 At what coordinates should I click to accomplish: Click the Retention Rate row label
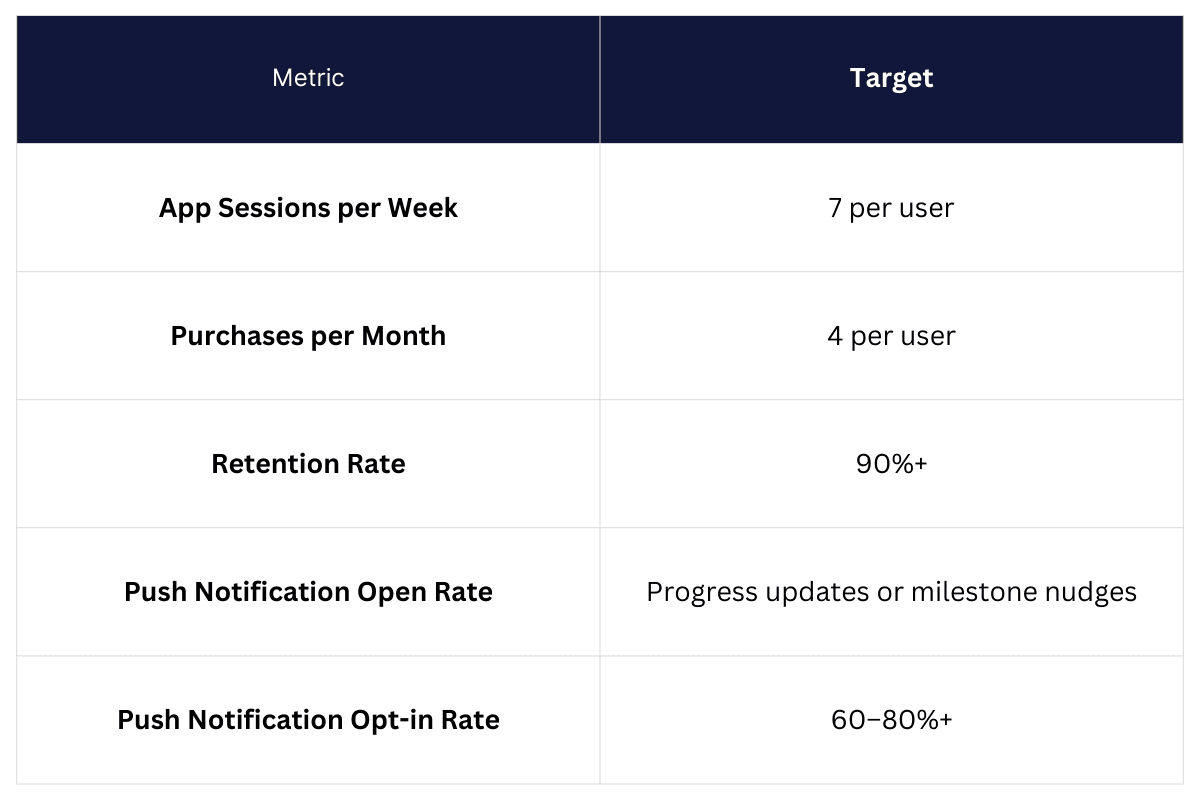(308, 464)
